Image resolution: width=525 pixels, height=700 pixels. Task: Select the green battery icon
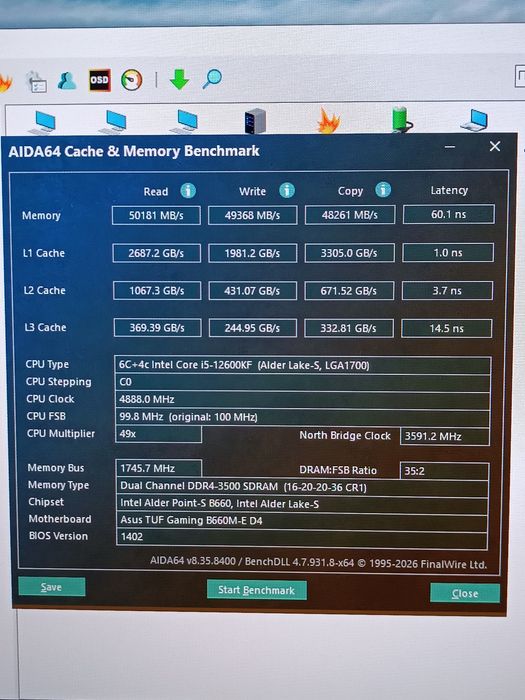pyautogui.click(x=401, y=120)
